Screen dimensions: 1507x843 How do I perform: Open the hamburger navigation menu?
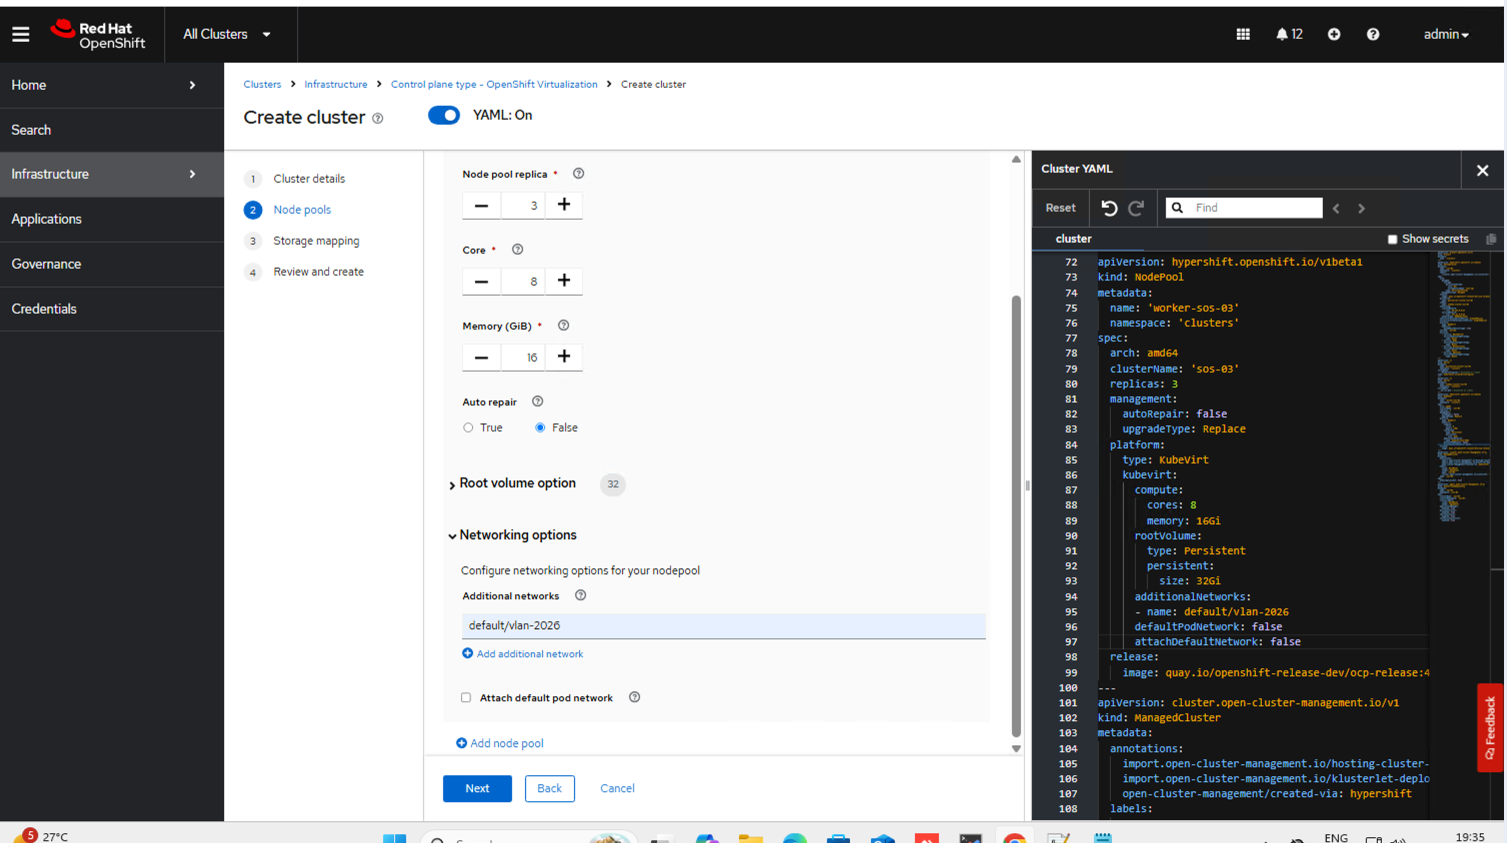(x=21, y=34)
